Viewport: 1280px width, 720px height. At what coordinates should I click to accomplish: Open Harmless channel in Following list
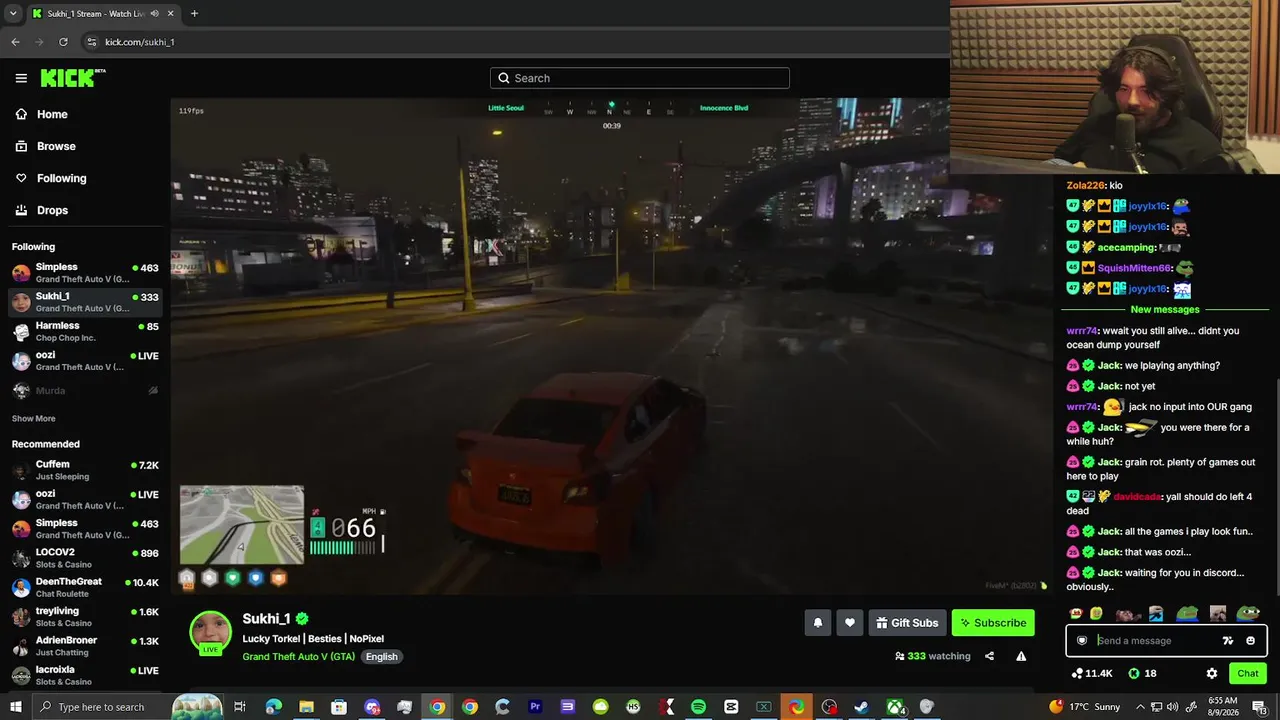[85, 331]
